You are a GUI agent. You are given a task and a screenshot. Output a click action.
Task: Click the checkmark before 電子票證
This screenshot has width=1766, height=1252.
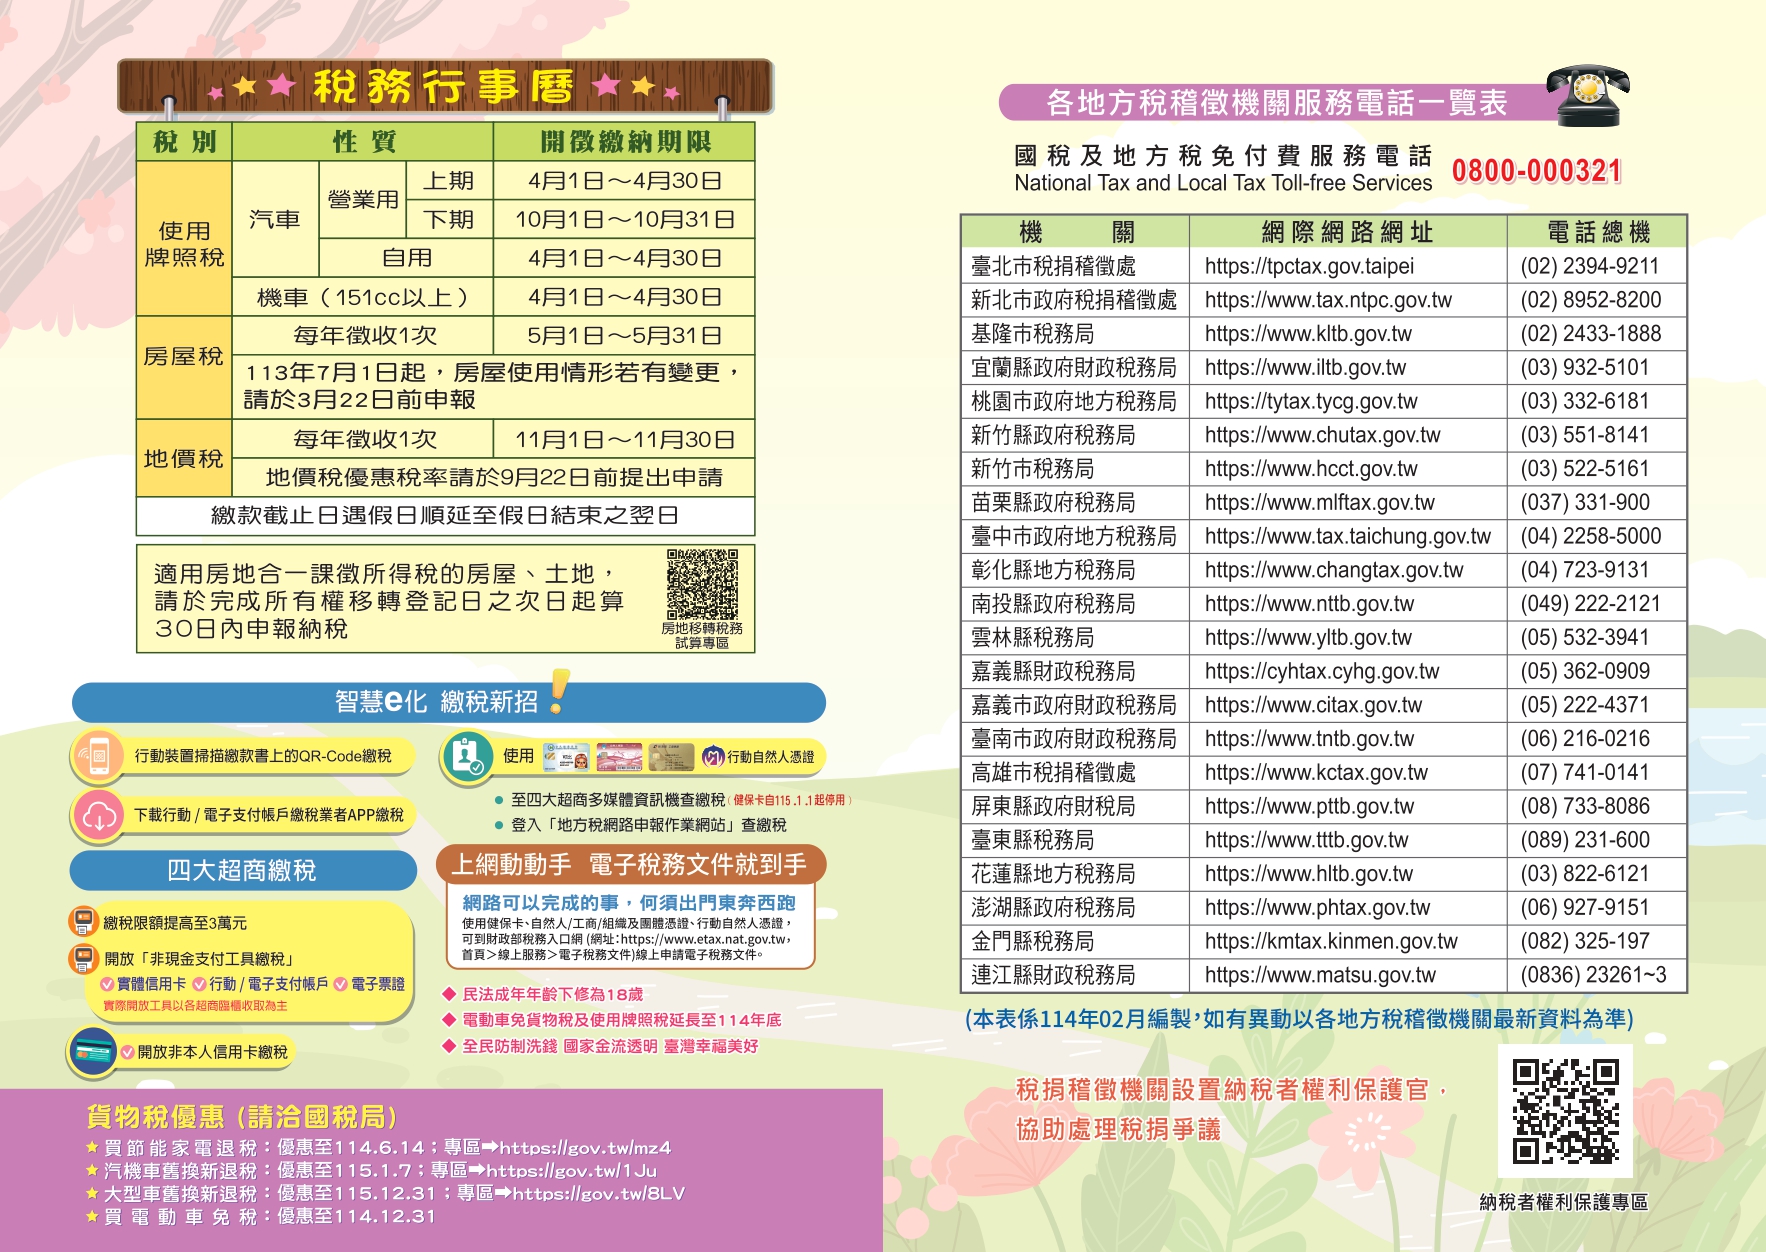[341, 985]
